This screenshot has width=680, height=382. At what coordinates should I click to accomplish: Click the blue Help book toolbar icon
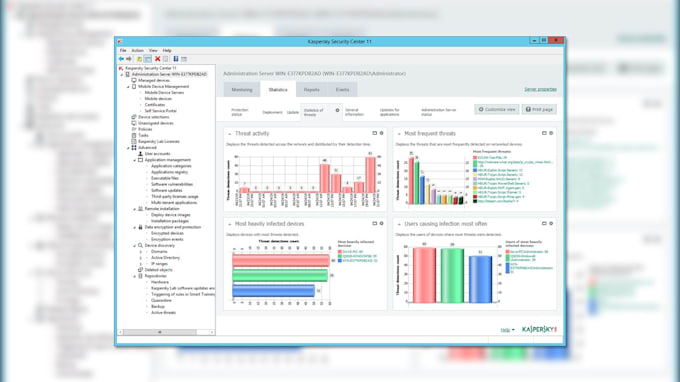(x=176, y=59)
